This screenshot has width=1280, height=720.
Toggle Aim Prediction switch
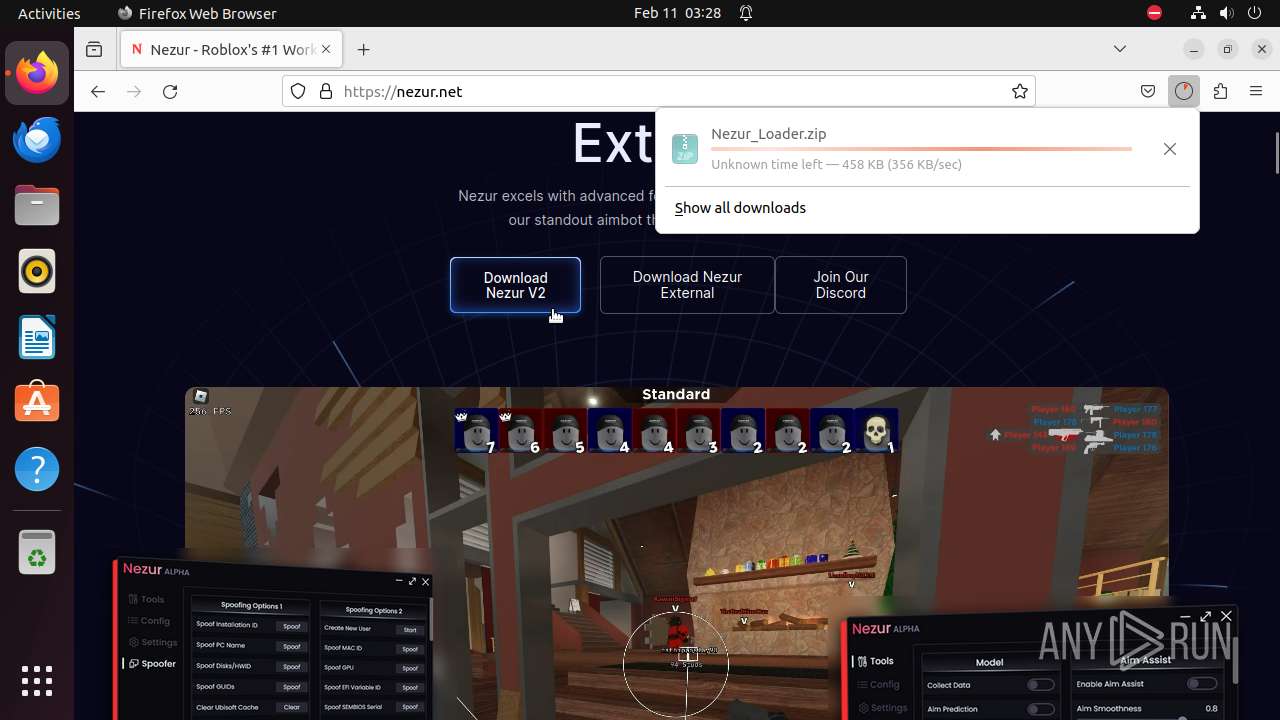pos(1040,709)
